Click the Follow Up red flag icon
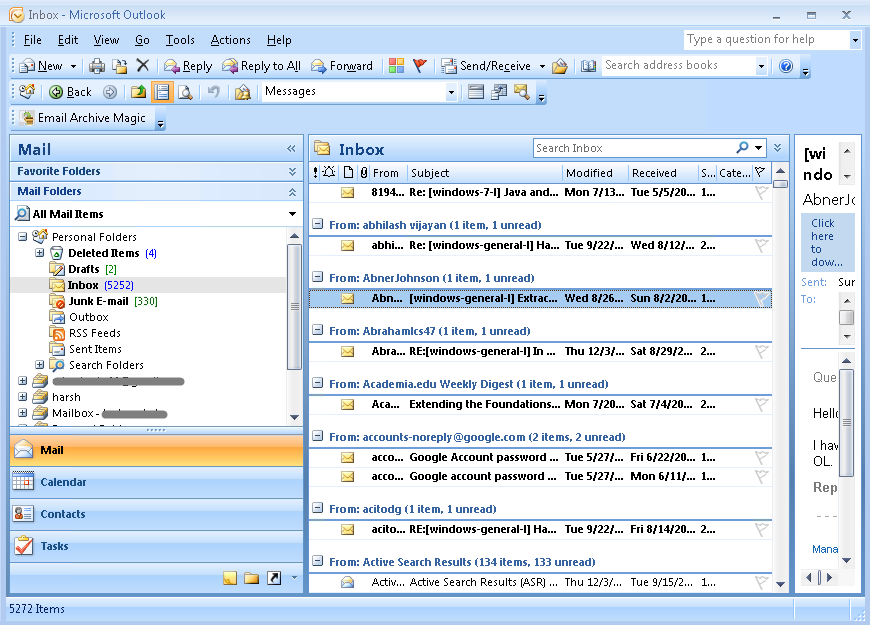Viewport: 870px width, 625px height. [420, 66]
